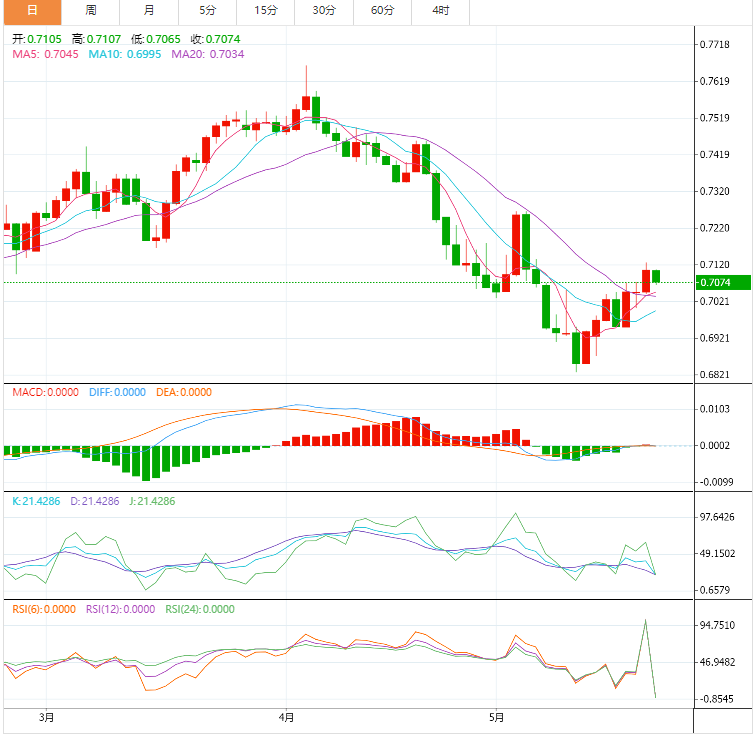Click the 0.7320 price axis value
Screen dimensions: 754x738
point(715,191)
